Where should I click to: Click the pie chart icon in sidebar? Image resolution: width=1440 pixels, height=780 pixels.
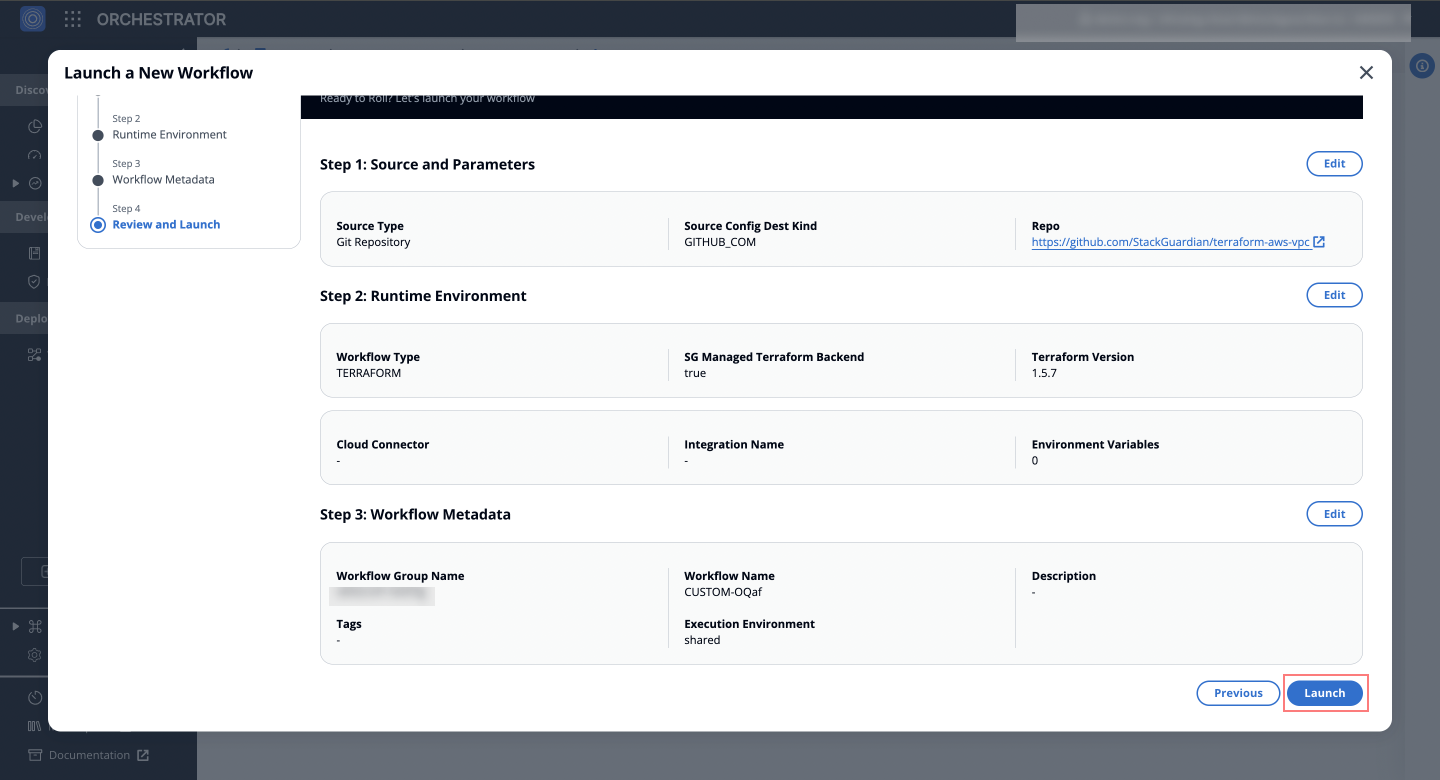coord(35,127)
